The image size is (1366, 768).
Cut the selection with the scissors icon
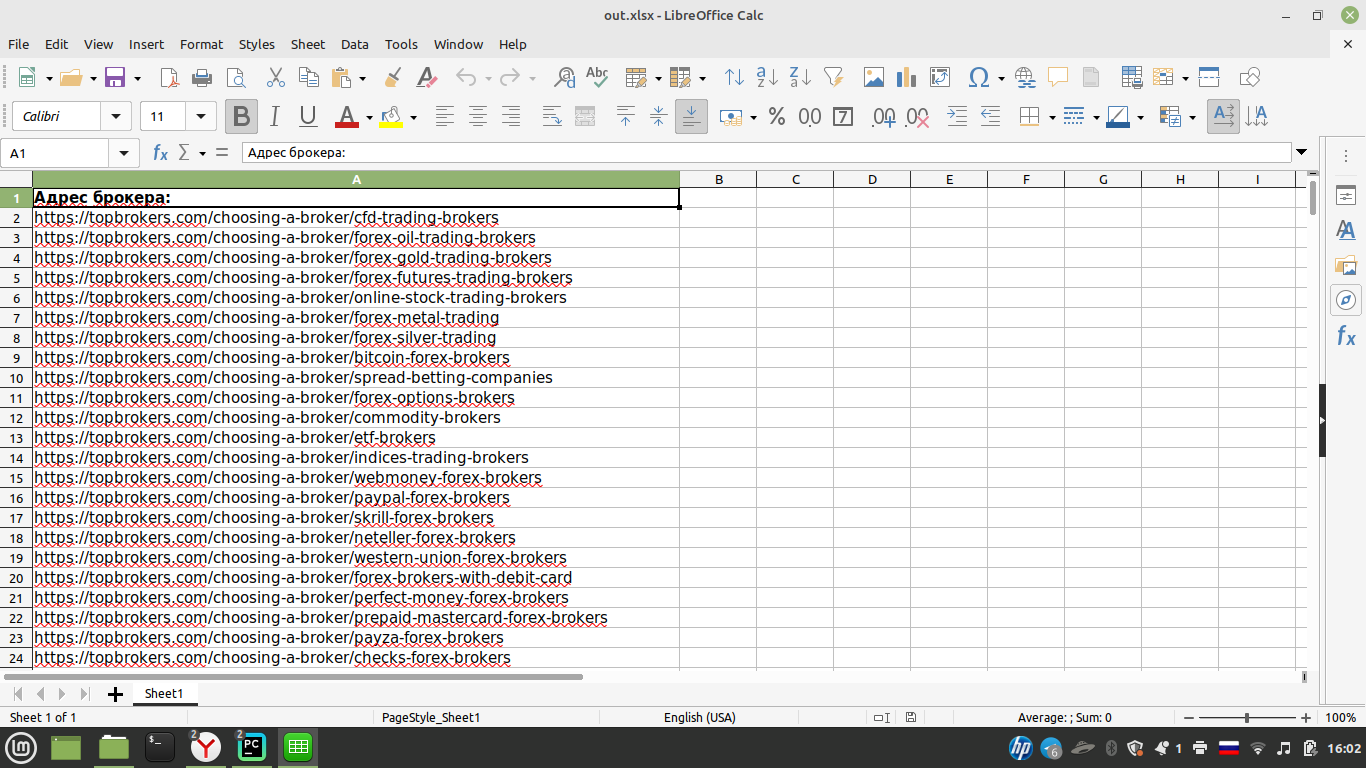coord(276,77)
